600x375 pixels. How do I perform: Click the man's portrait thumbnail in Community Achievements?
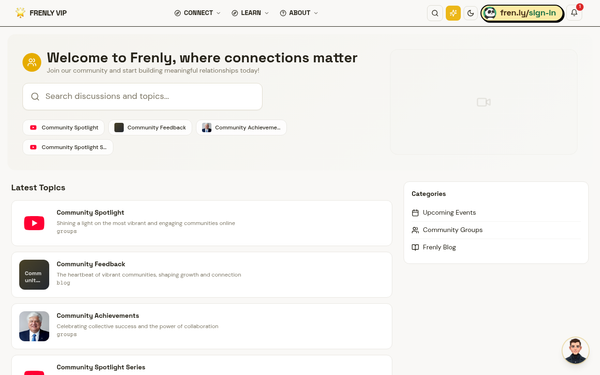tap(34, 326)
